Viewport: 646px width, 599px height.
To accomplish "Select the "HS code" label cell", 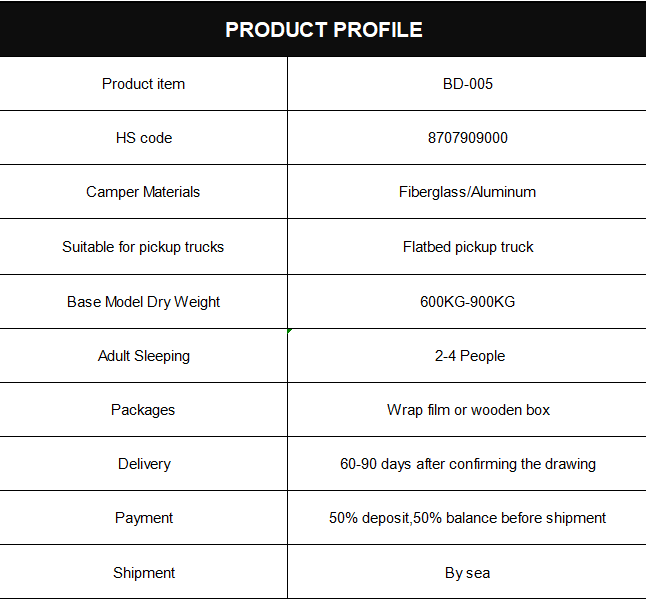I will coord(143,138).
